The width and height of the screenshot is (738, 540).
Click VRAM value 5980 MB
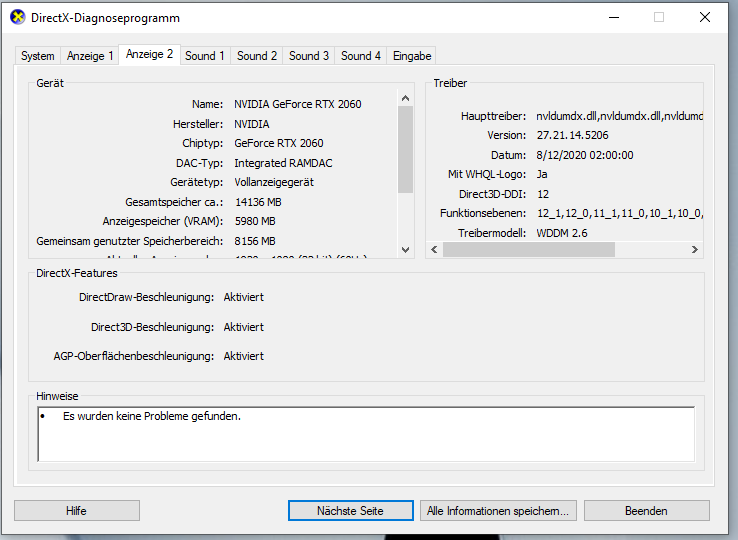[255, 221]
